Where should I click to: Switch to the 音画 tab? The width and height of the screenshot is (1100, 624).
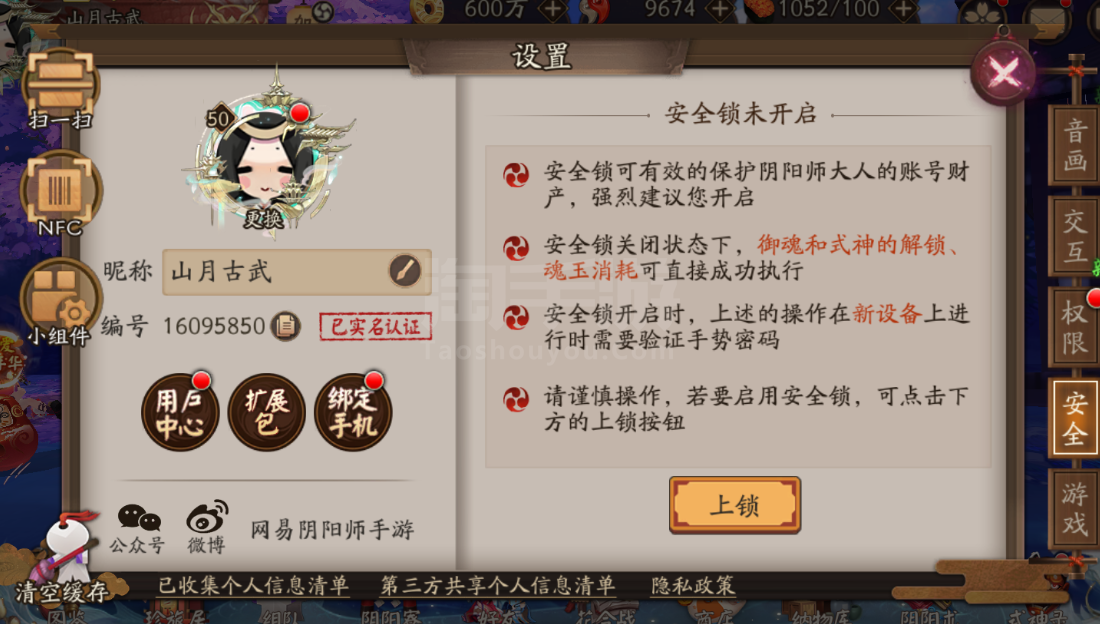pos(1074,146)
